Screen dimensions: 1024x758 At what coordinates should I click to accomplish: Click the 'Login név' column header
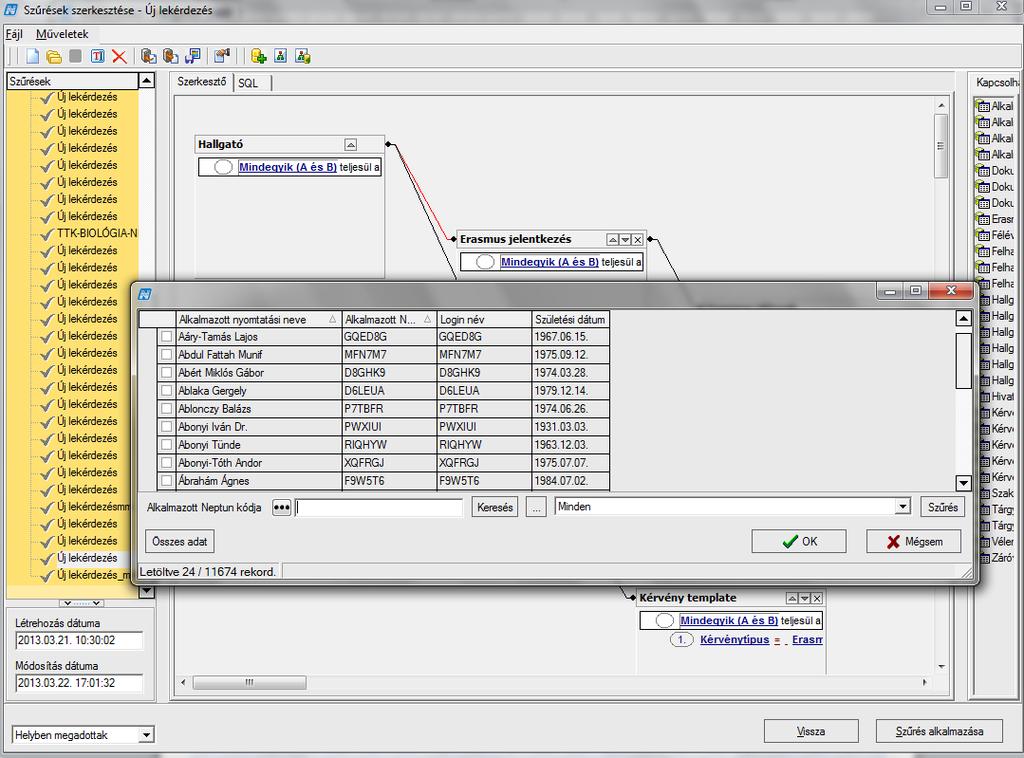(x=484, y=320)
